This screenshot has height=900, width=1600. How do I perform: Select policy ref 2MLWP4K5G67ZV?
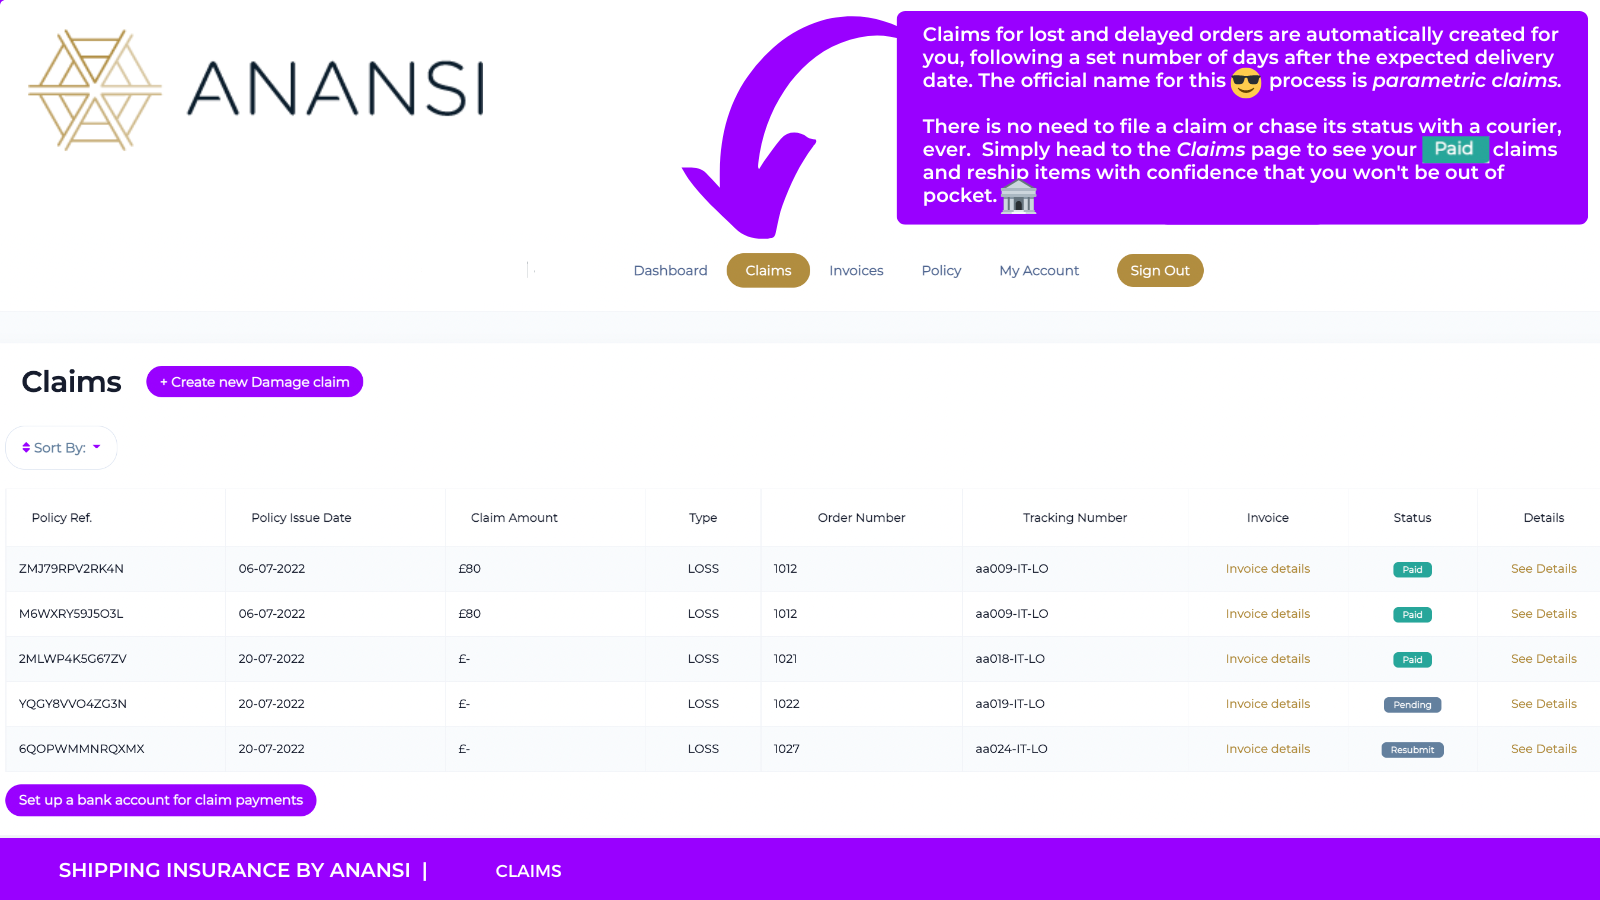73,659
